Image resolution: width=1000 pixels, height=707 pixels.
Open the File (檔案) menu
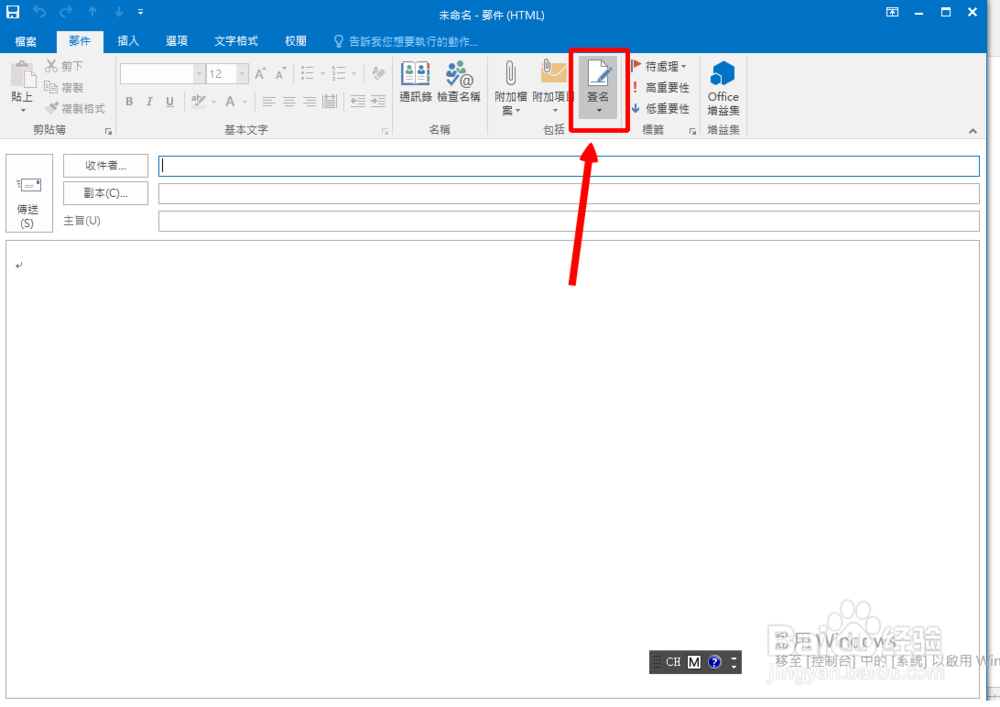(26, 41)
